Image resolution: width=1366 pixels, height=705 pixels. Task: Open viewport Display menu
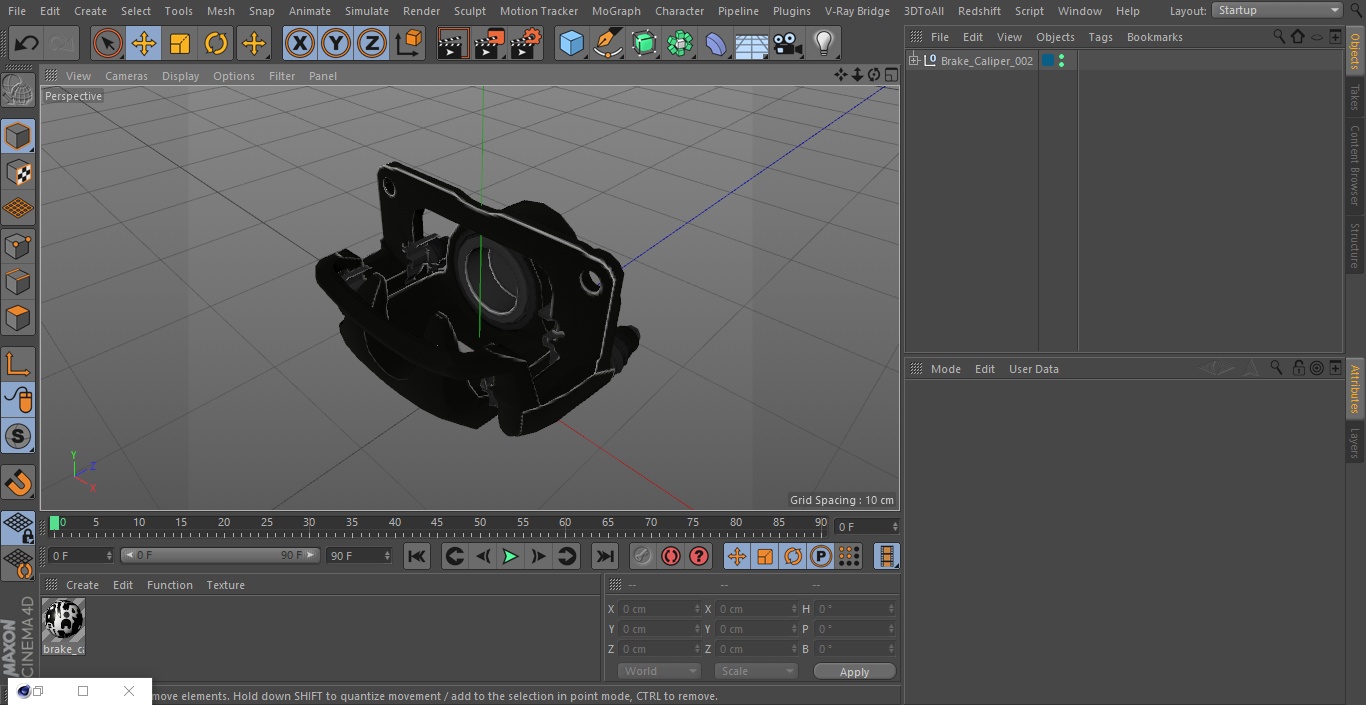click(x=180, y=76)
